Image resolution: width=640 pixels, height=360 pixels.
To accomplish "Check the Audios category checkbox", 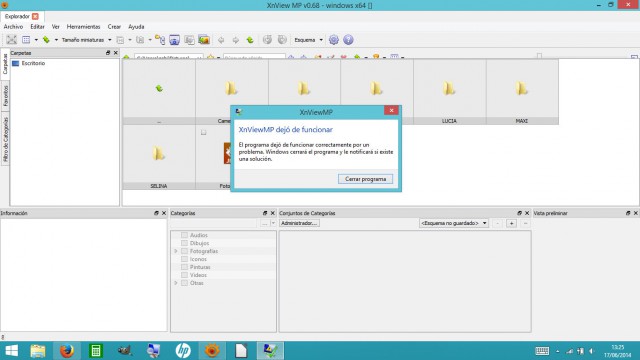I will click(x=184, y=235).
